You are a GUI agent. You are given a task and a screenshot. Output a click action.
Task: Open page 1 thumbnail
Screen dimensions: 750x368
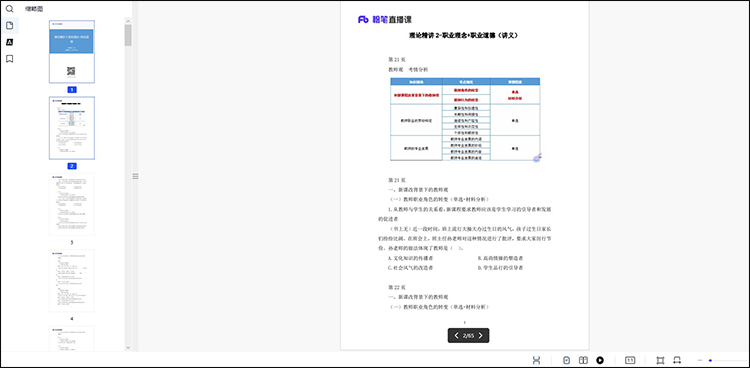(x=72, y=52)
